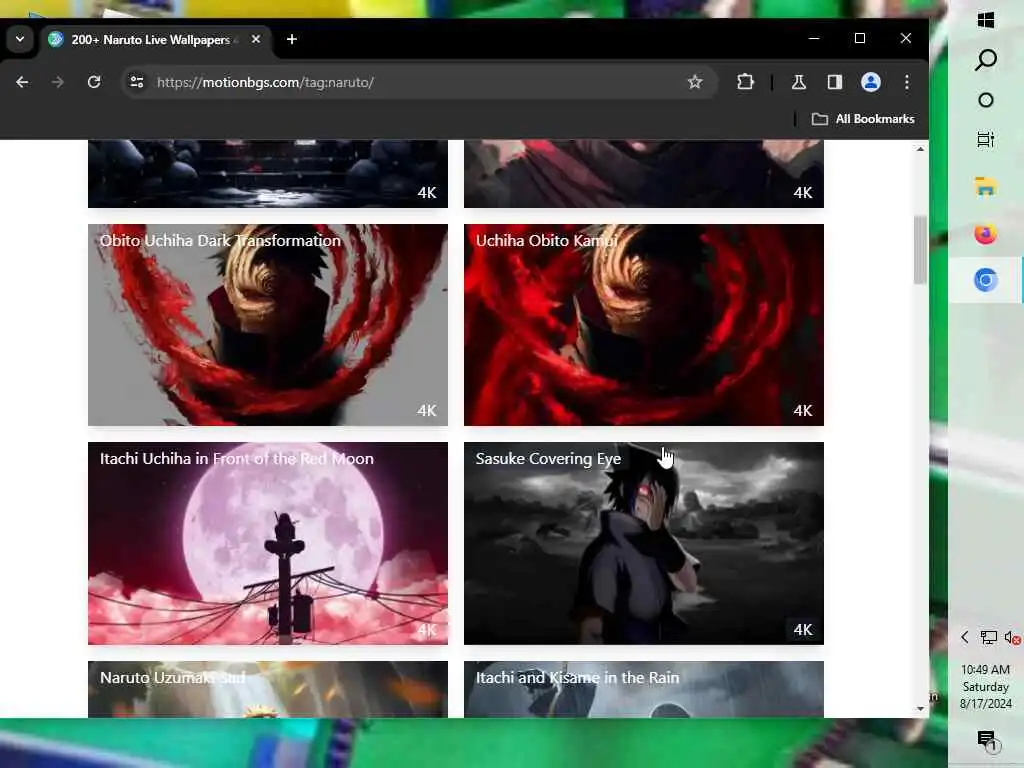Switch to Chromium on taskbar
This screenshot has height=768, width=1024.
click(985, 280)
